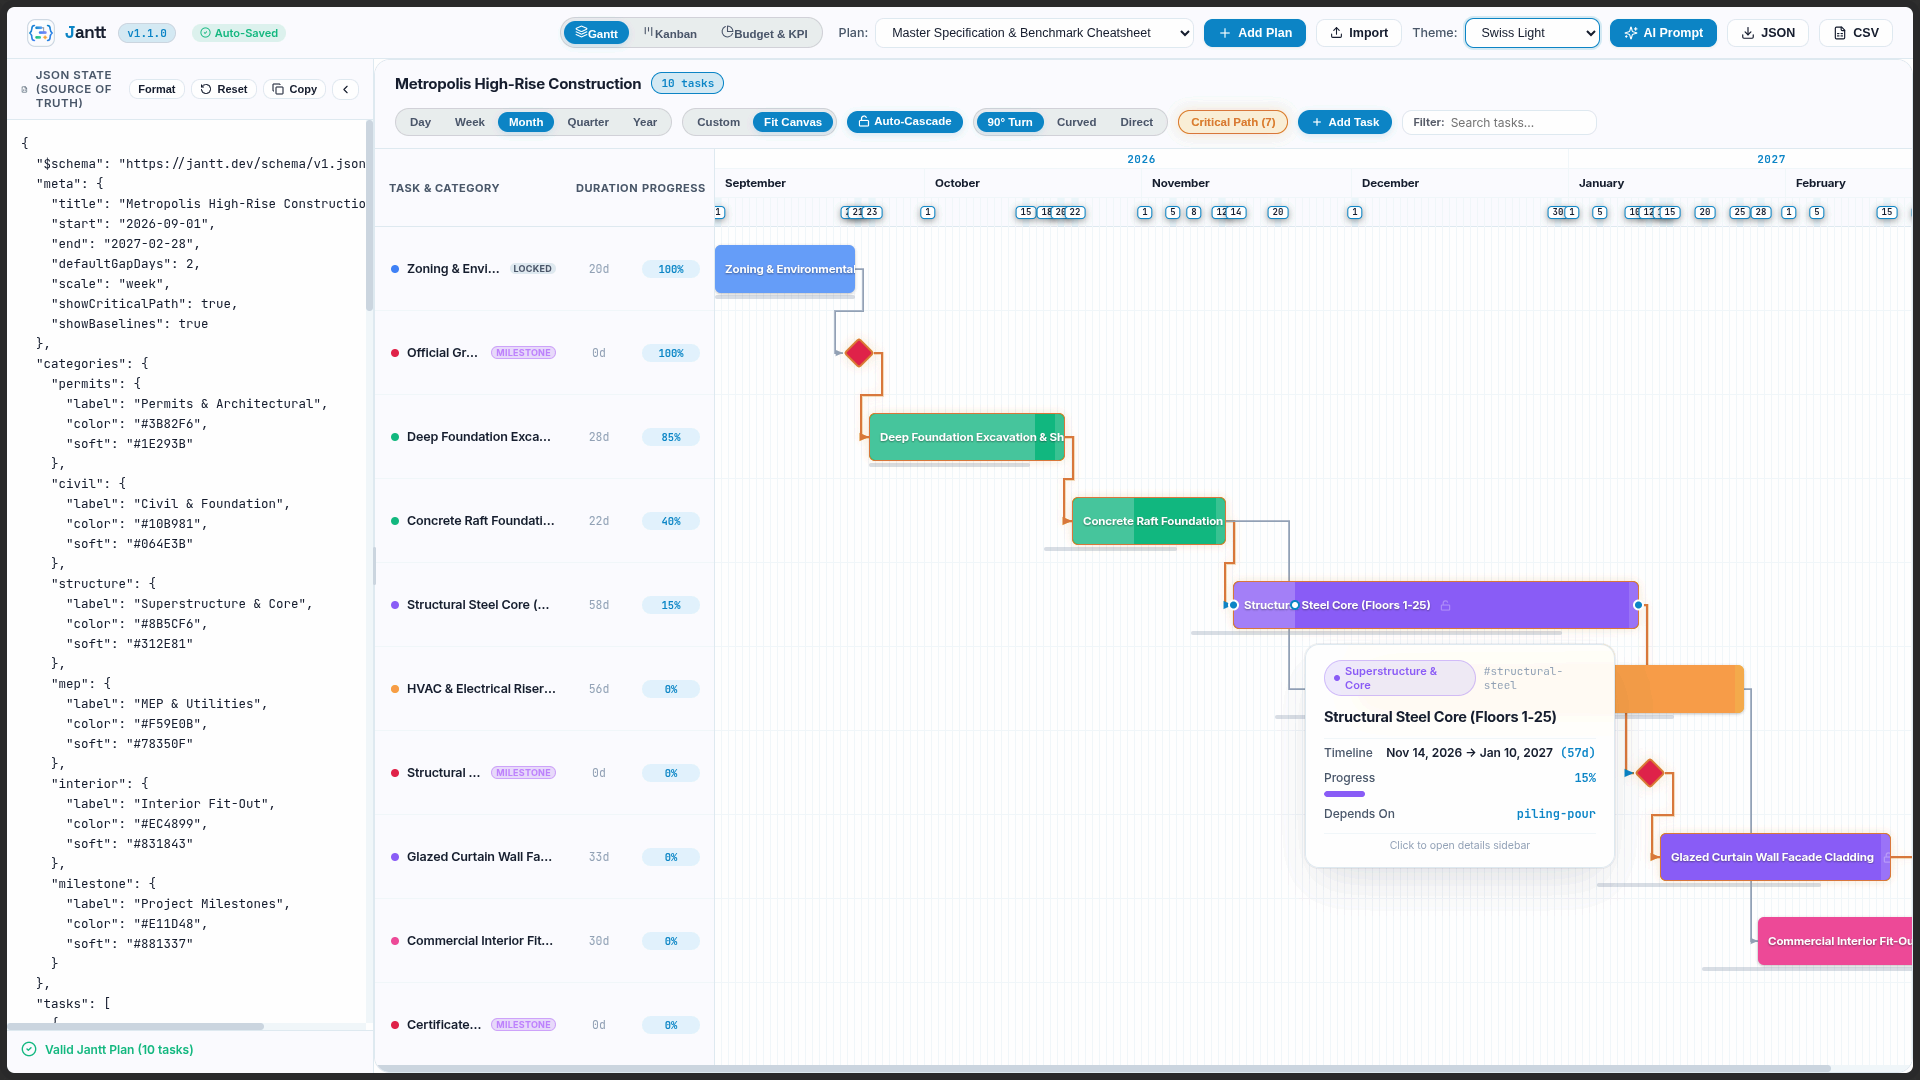Click the Structural milestone diamond on chart
Image resolution: width=1920 pixels, height=1080 pixels.
click(1650, 773)
